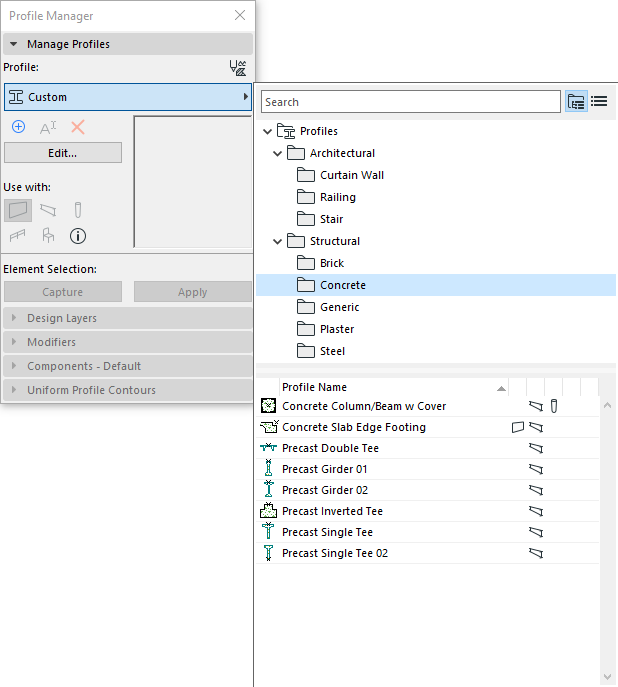Collapse the Architectural folder chevron
Image resolution: width=618 pixels, height=687 pixels.
pyautogui.click(x=278, y=153)
